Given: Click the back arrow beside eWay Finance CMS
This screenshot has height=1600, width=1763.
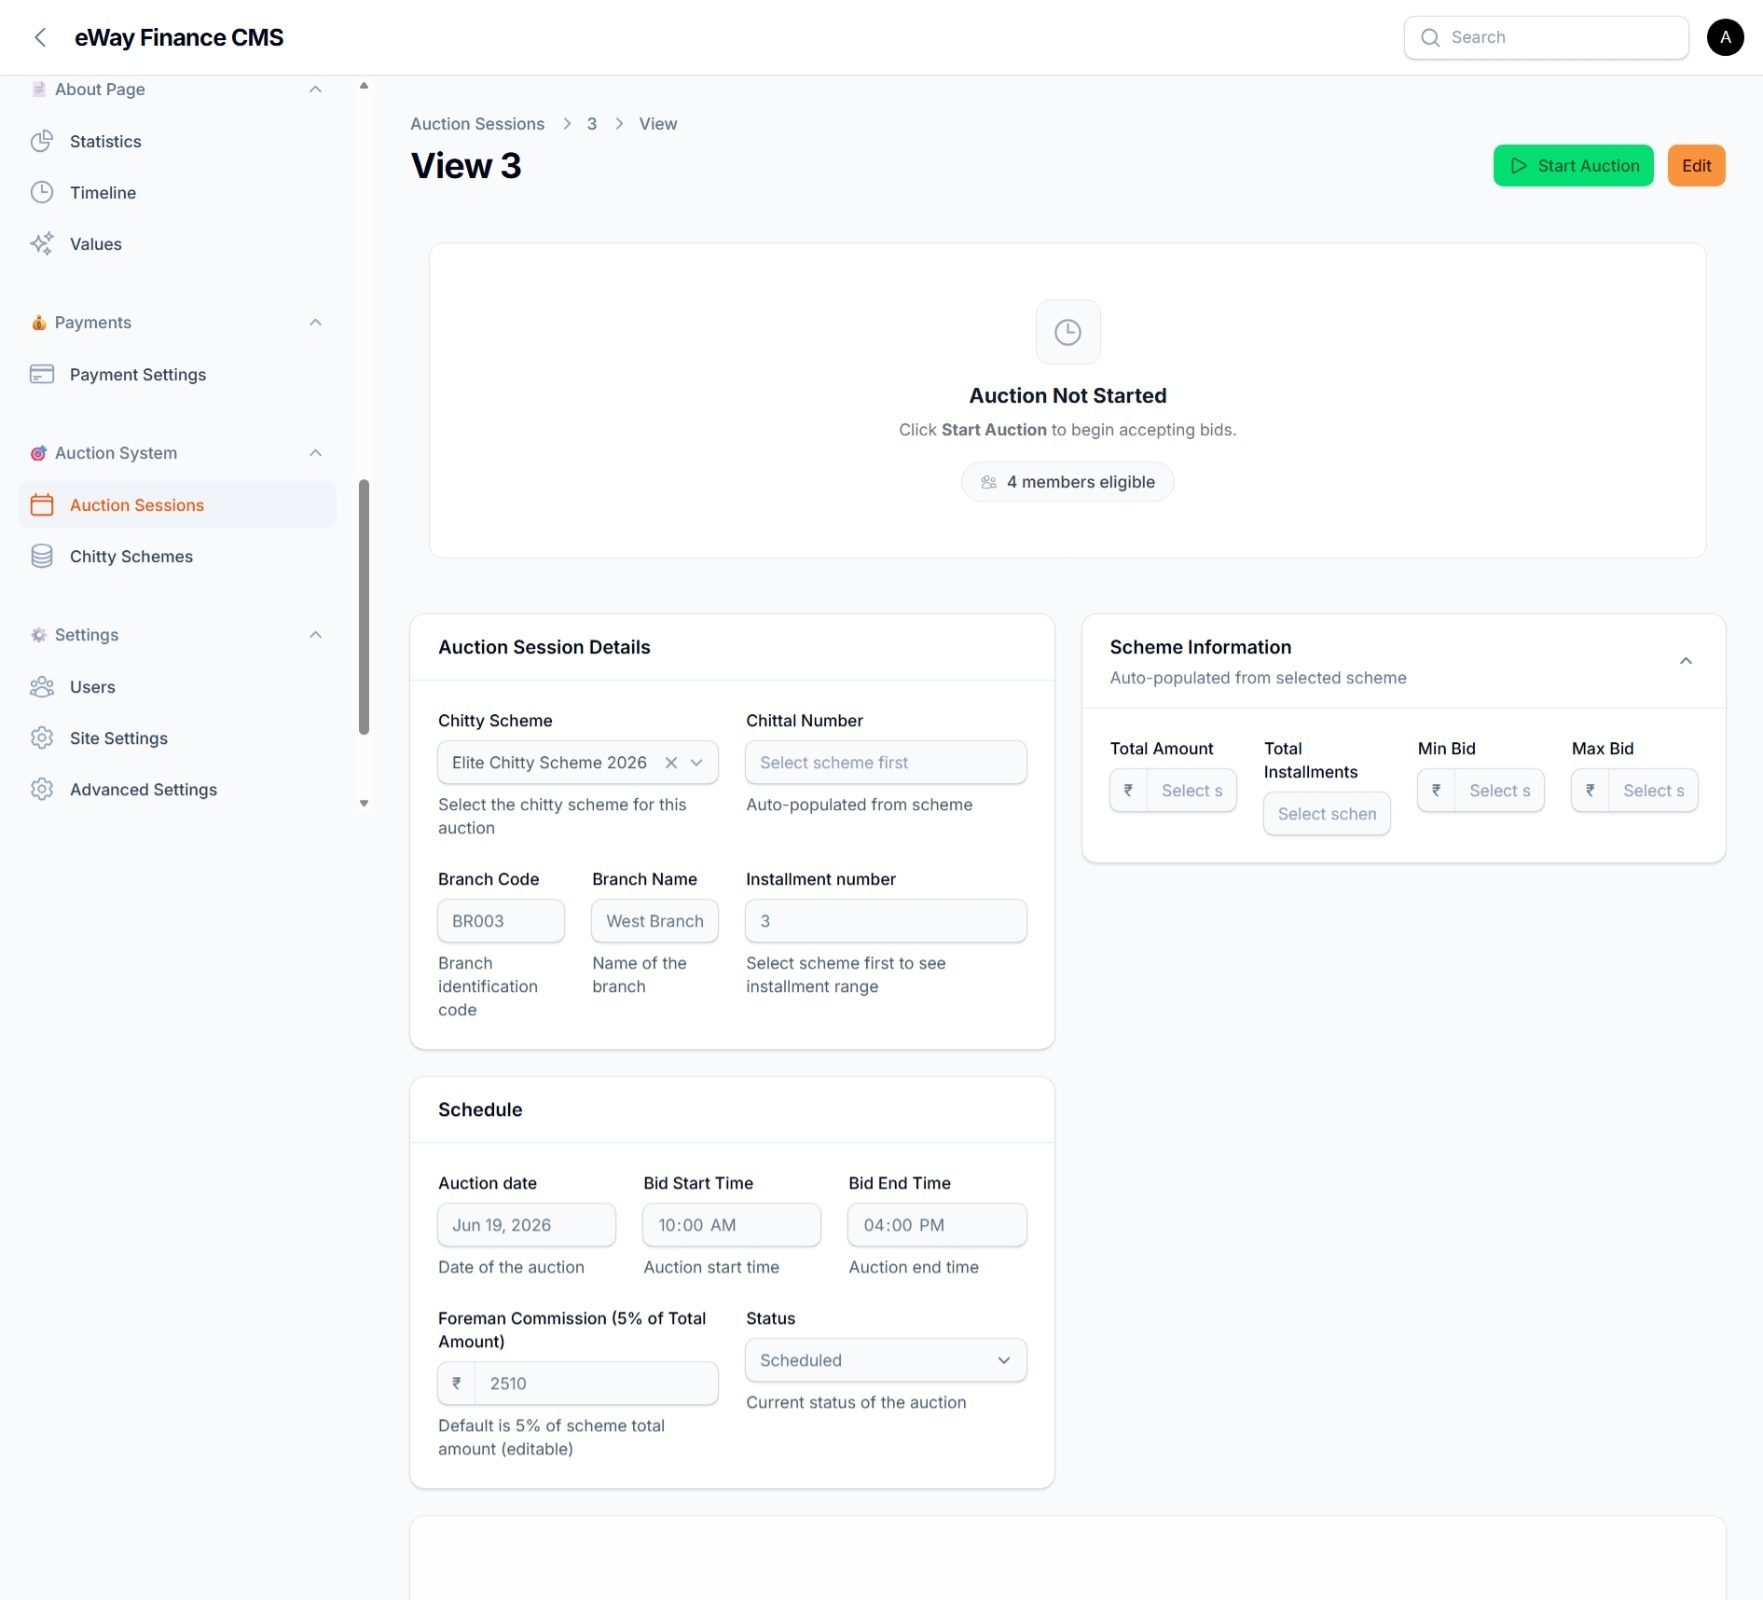Looking at the screenshot, I should [40, 38].
